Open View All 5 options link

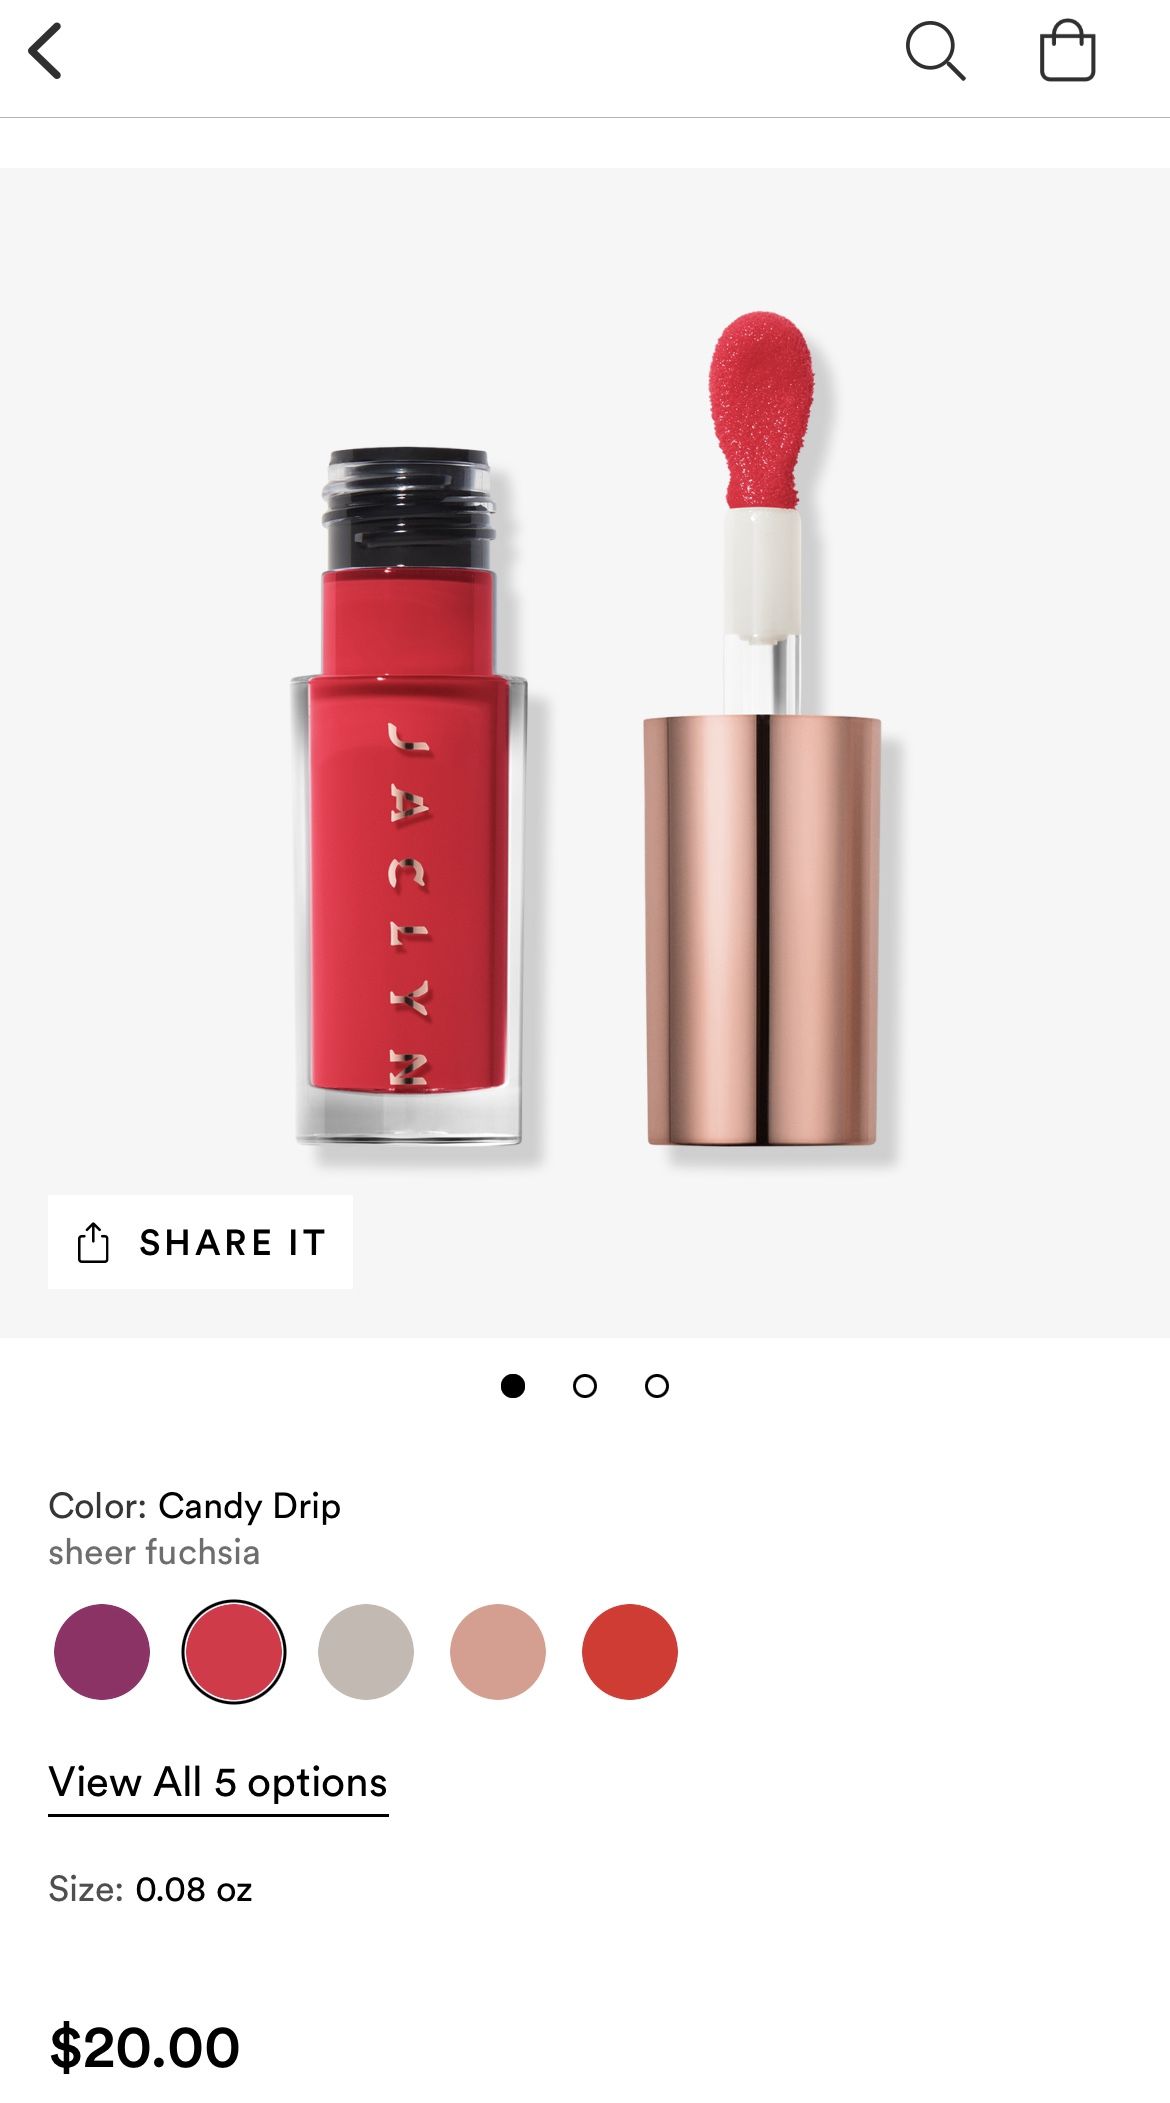tap(218, 1782)
